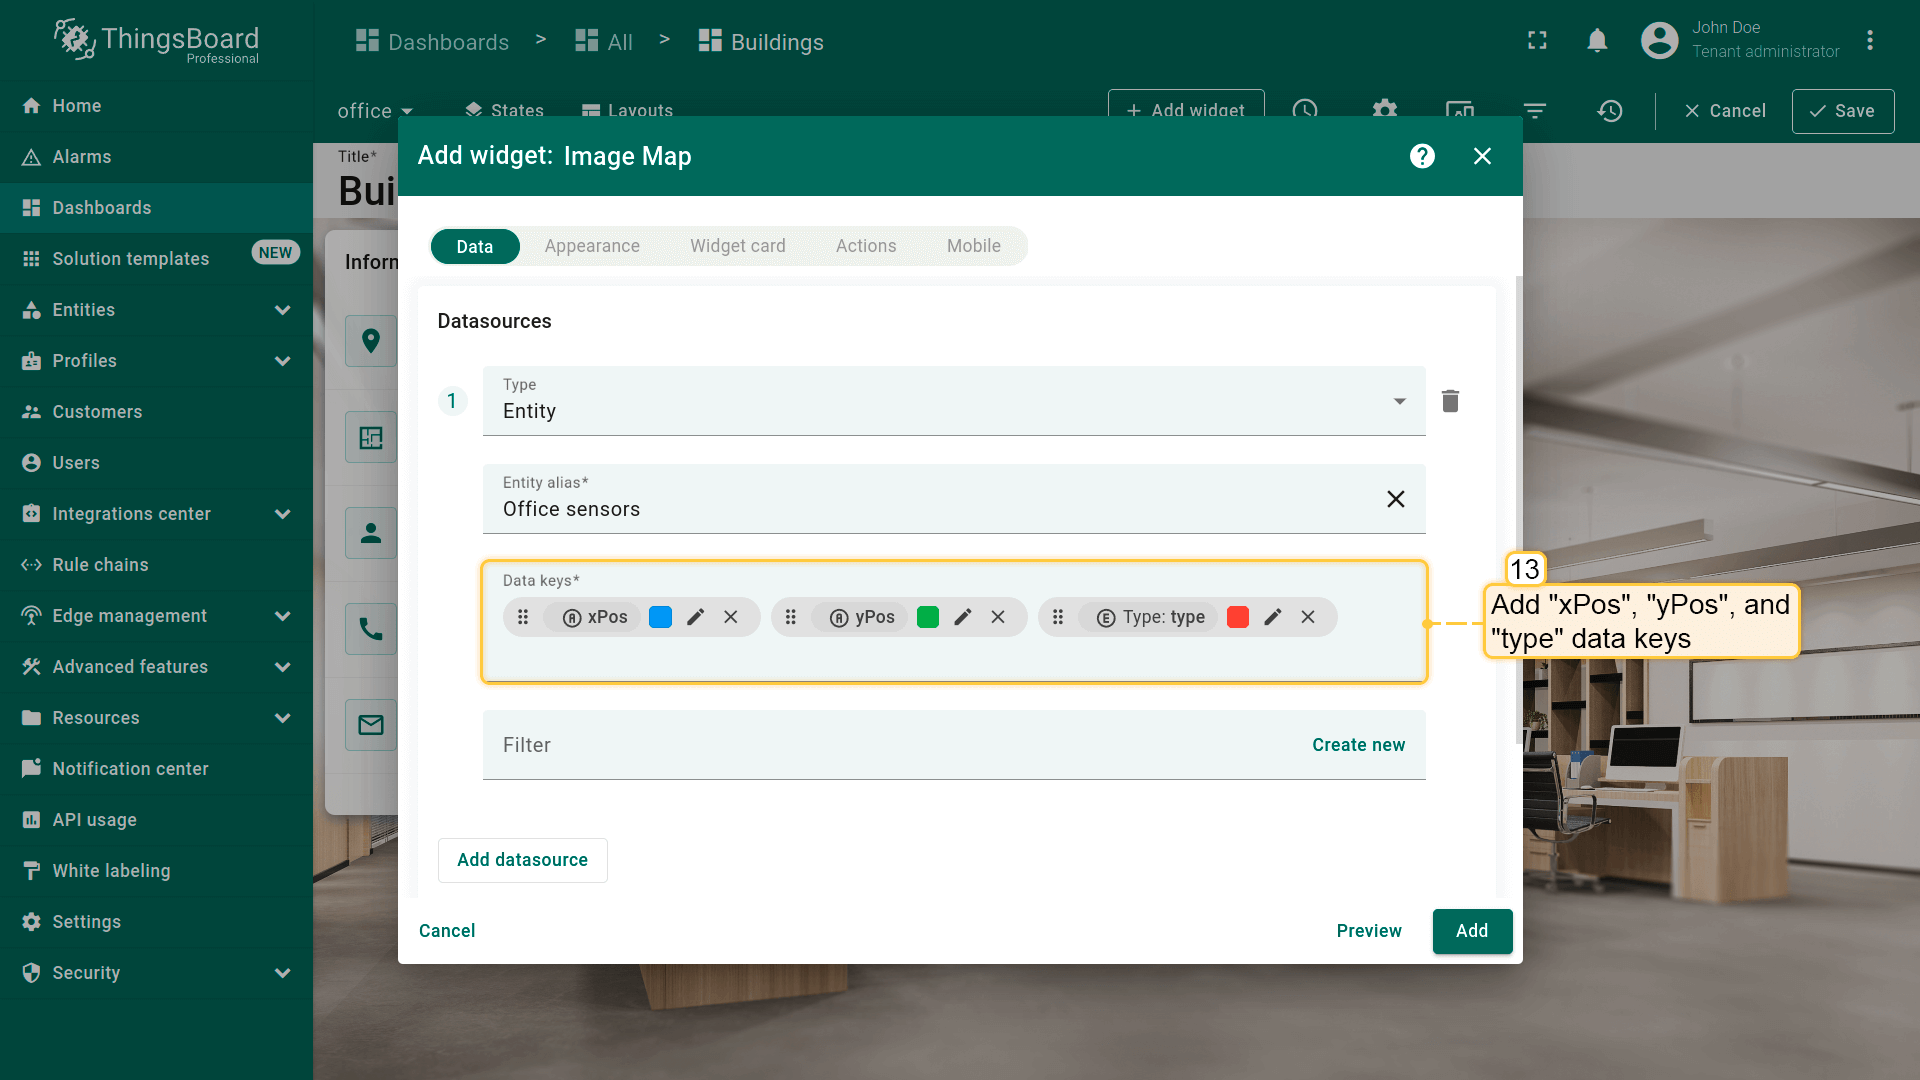Switch to the Widget card tab
Viewport: 1920px width, 1080px height.
(x=737, y=246)
